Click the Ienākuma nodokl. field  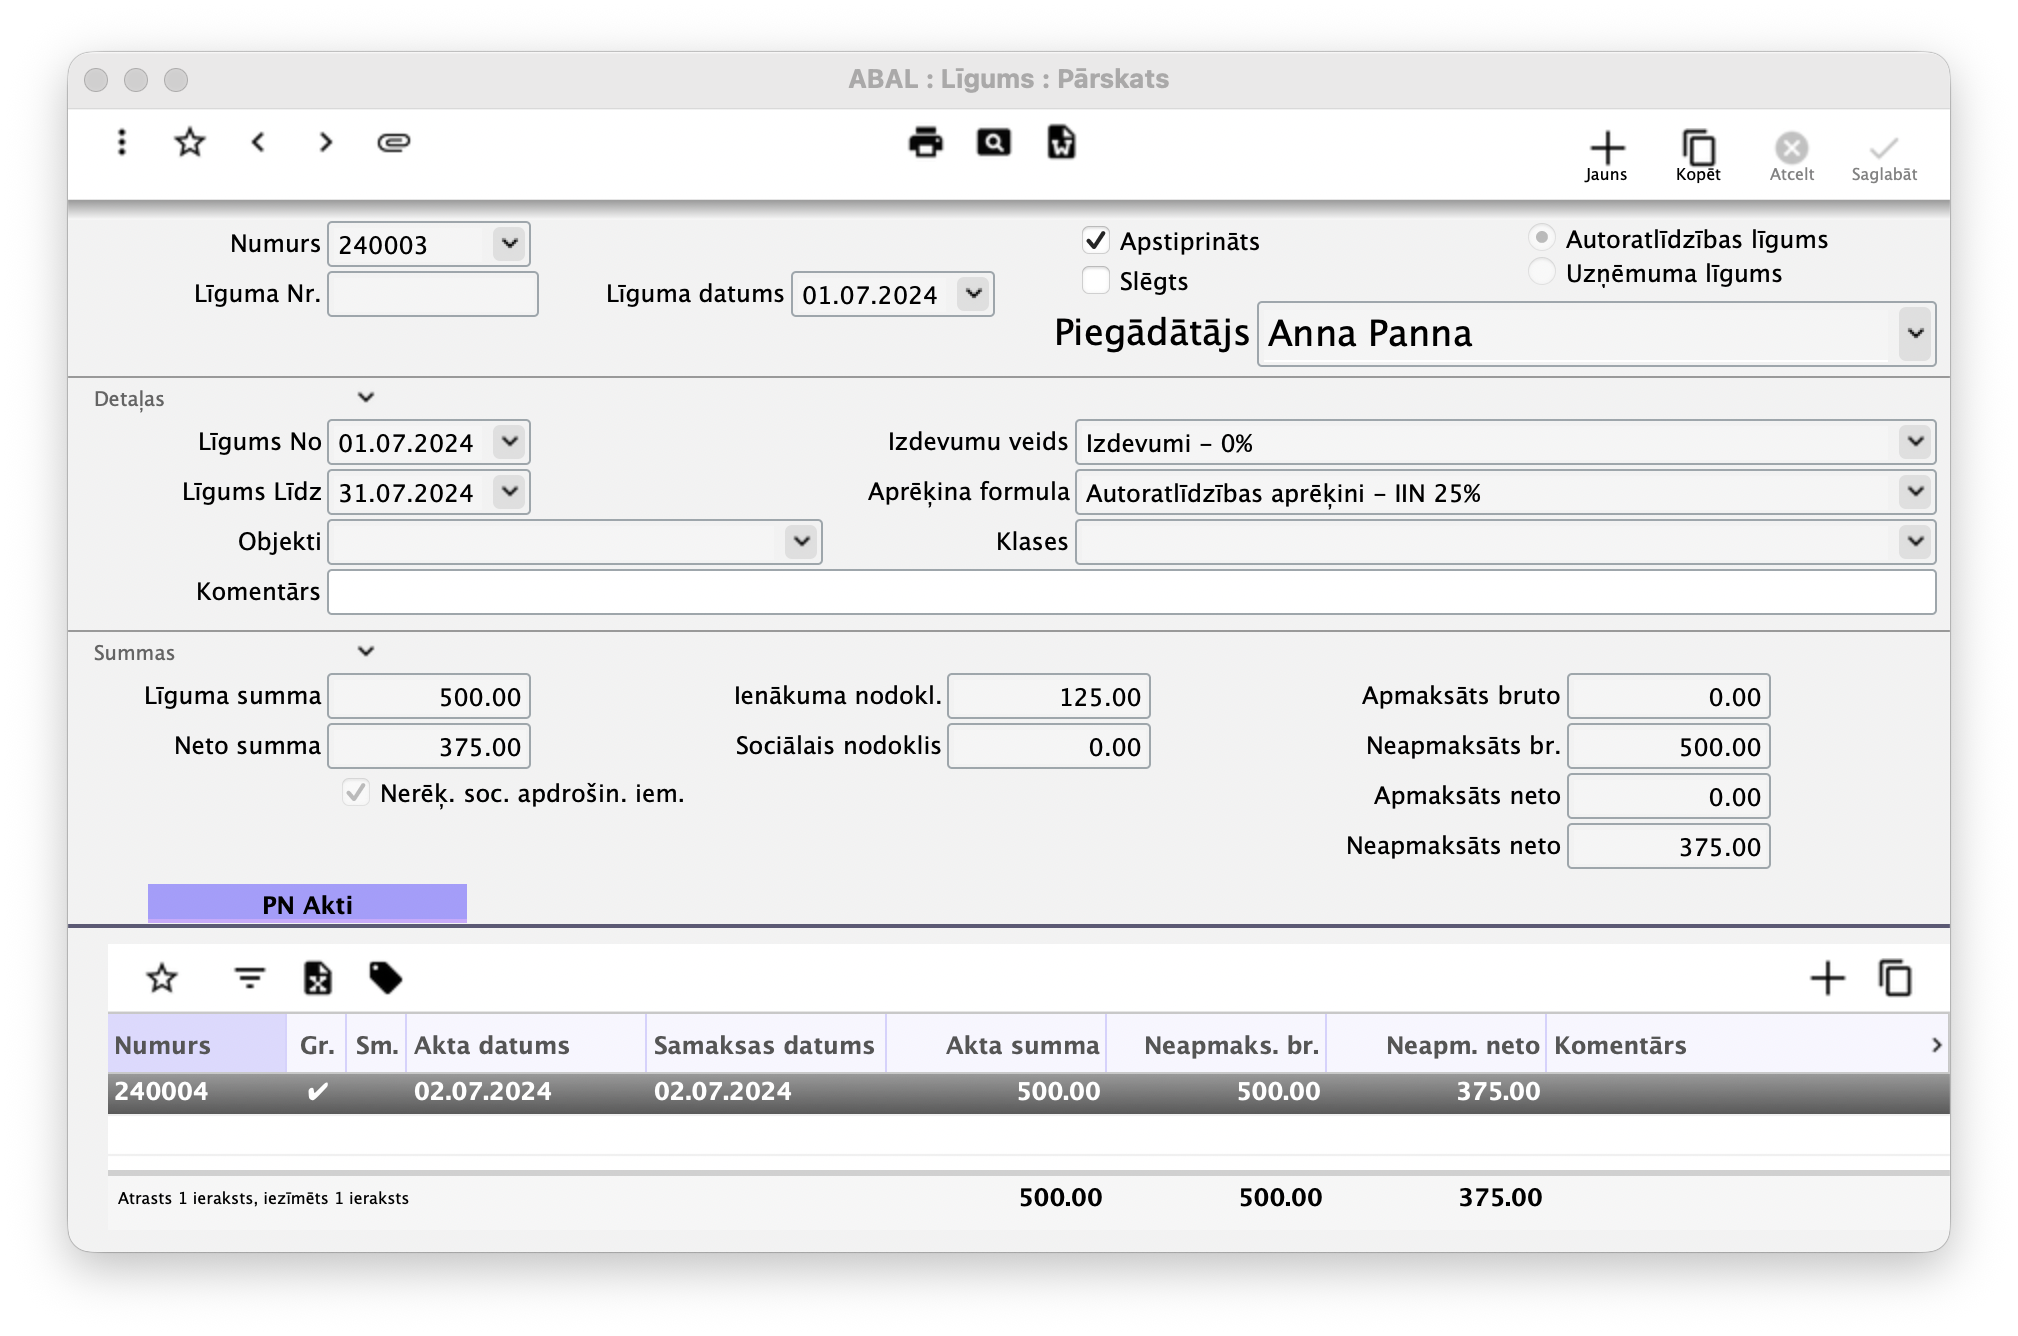[1049, 696]
